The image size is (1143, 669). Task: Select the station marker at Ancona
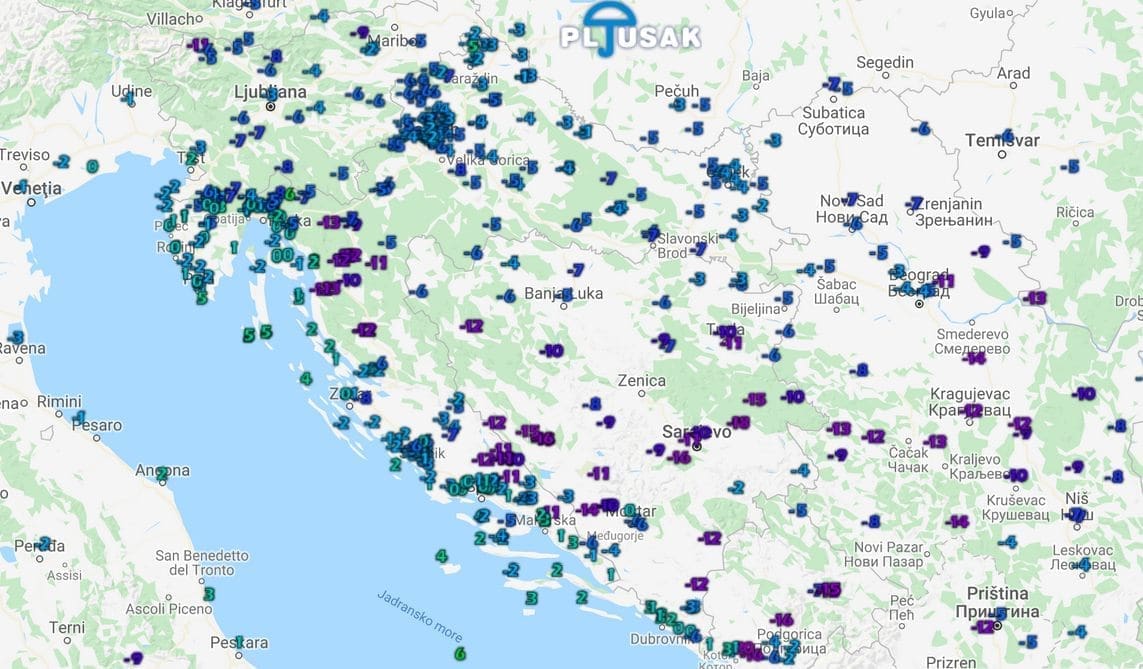tap(161, 473)
